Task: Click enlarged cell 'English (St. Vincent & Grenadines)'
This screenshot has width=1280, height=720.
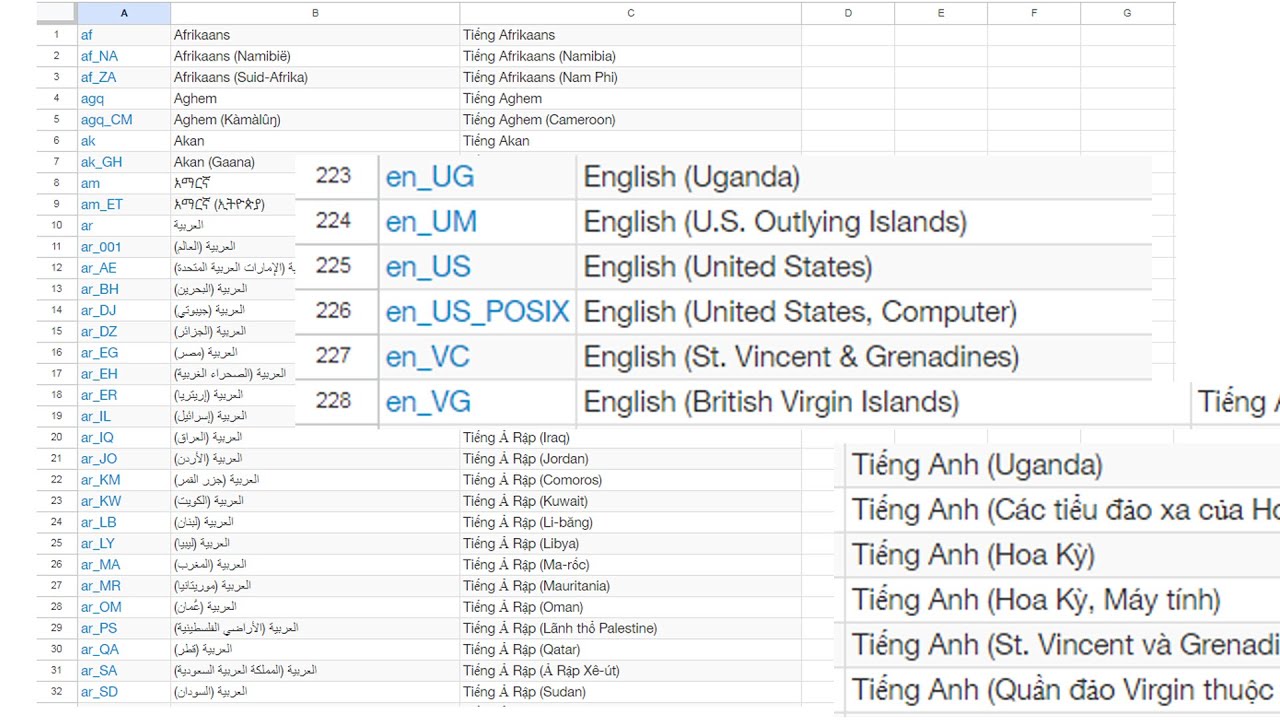Action: click(864, 357)
